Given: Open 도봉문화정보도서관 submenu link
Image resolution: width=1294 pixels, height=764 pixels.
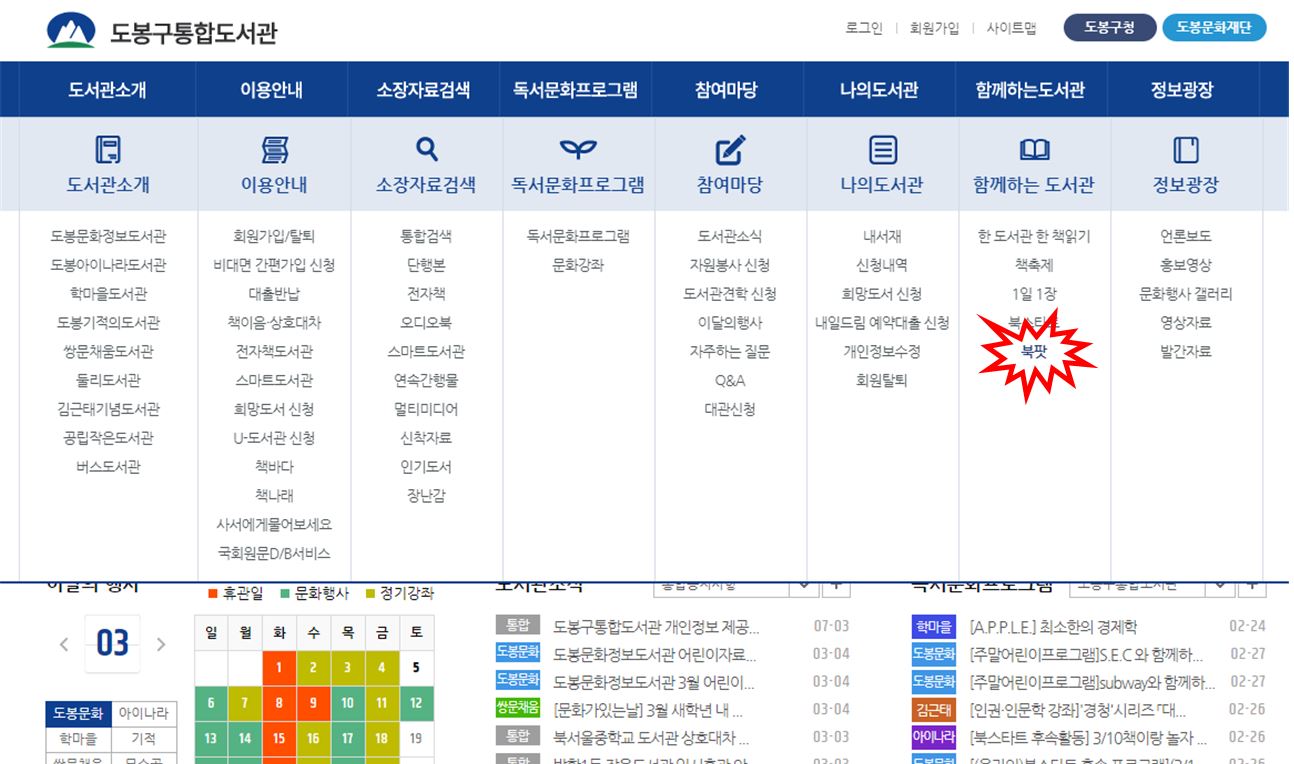Looking at the screenshot, I should point(108,237).
